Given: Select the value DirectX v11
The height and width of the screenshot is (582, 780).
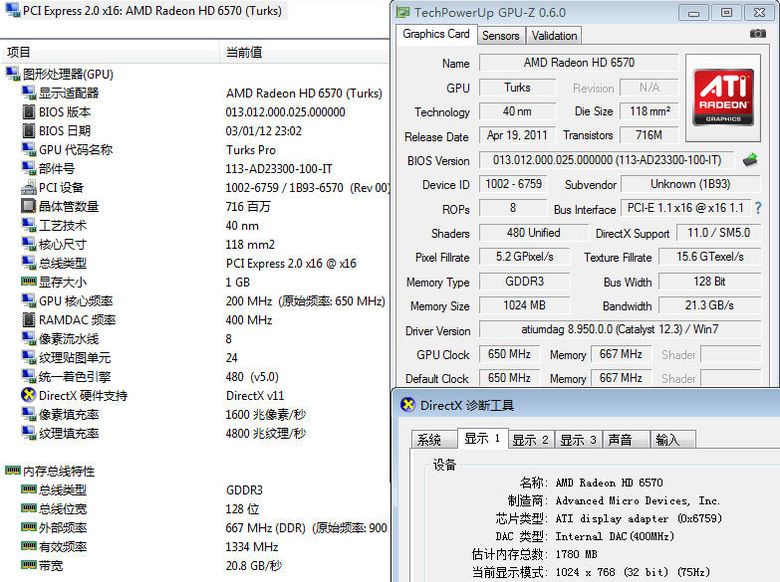Looking at the screenshot, I should point(255,396).
